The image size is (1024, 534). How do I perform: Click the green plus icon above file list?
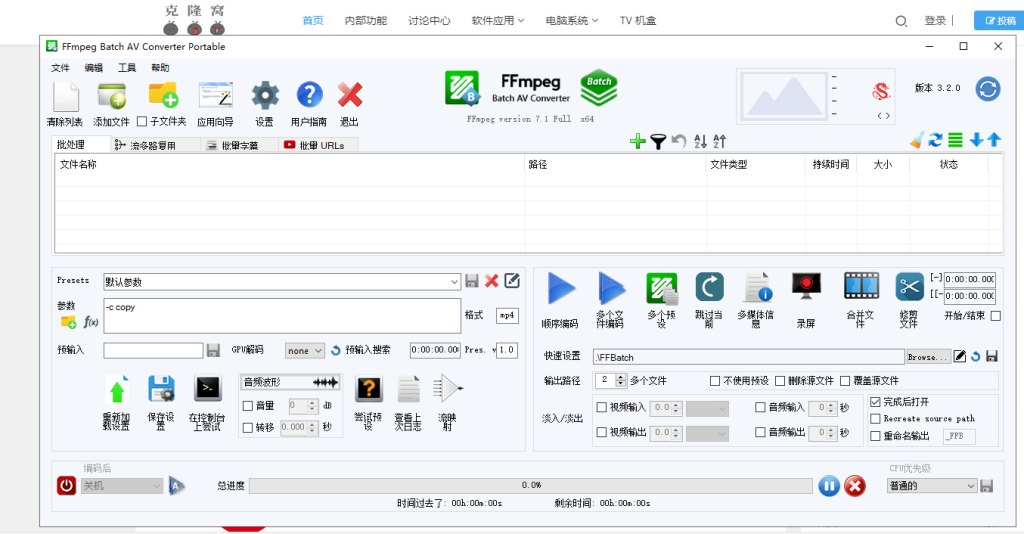tap(637, 141)
